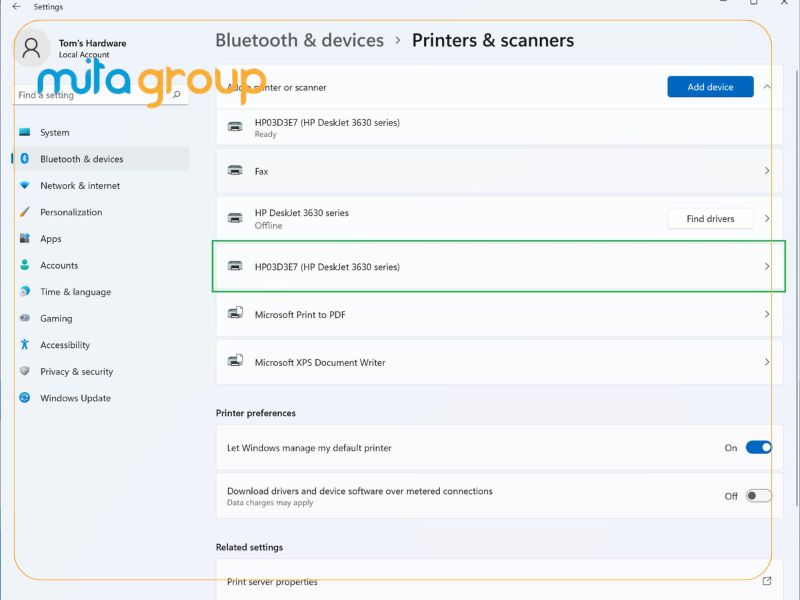Screen dimensions: 800x600
Task: Open Apps settings category
Action: [x=100, y=238]
